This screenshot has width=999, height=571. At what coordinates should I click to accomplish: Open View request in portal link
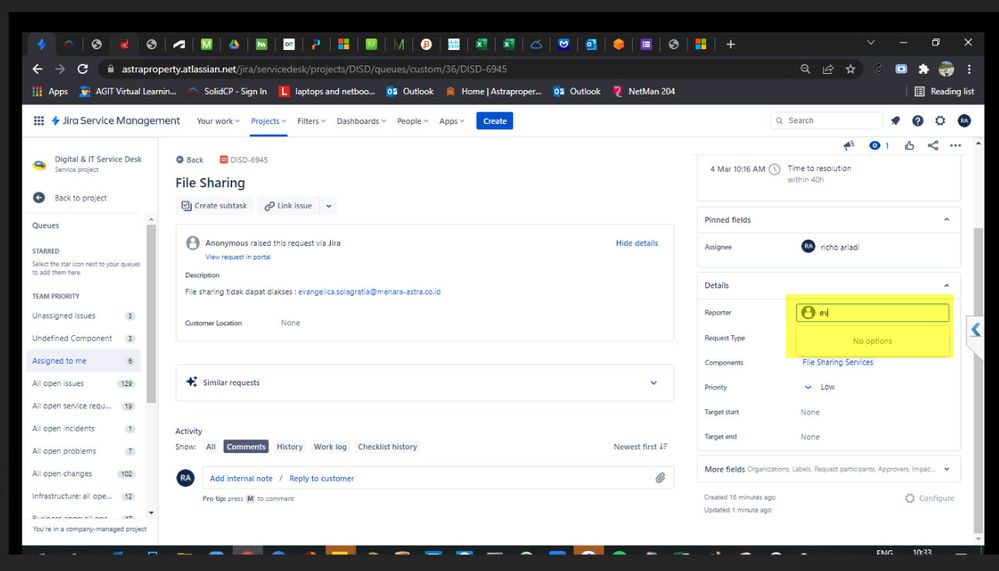[238, 257]
